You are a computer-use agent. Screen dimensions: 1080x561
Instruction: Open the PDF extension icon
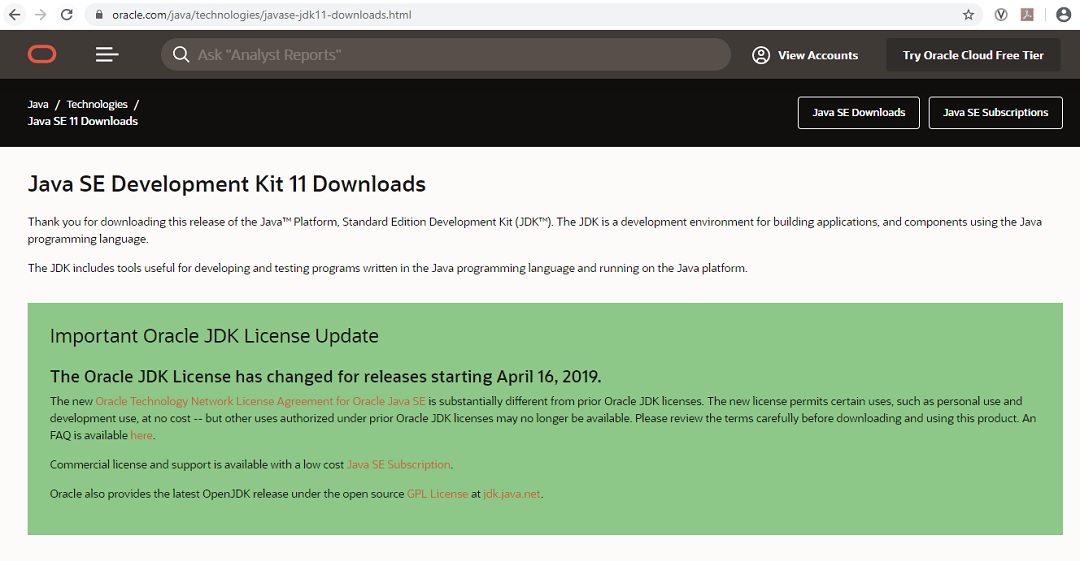[1027, 14]
